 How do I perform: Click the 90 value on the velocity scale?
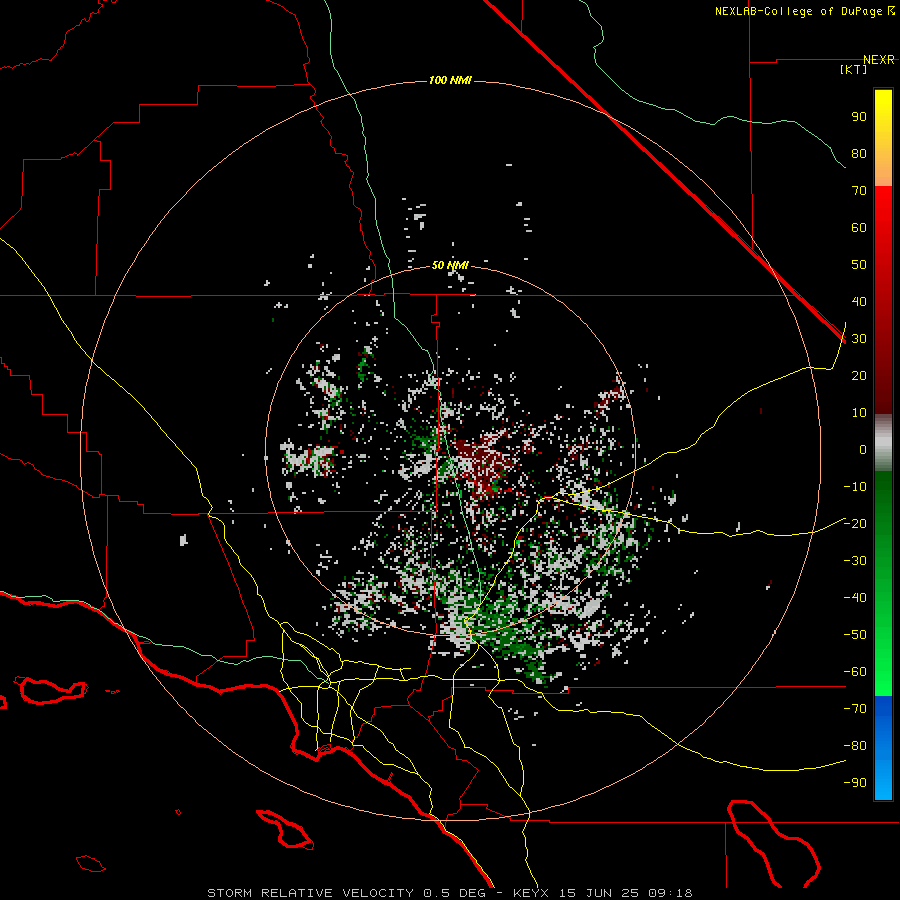pos(859,117)
